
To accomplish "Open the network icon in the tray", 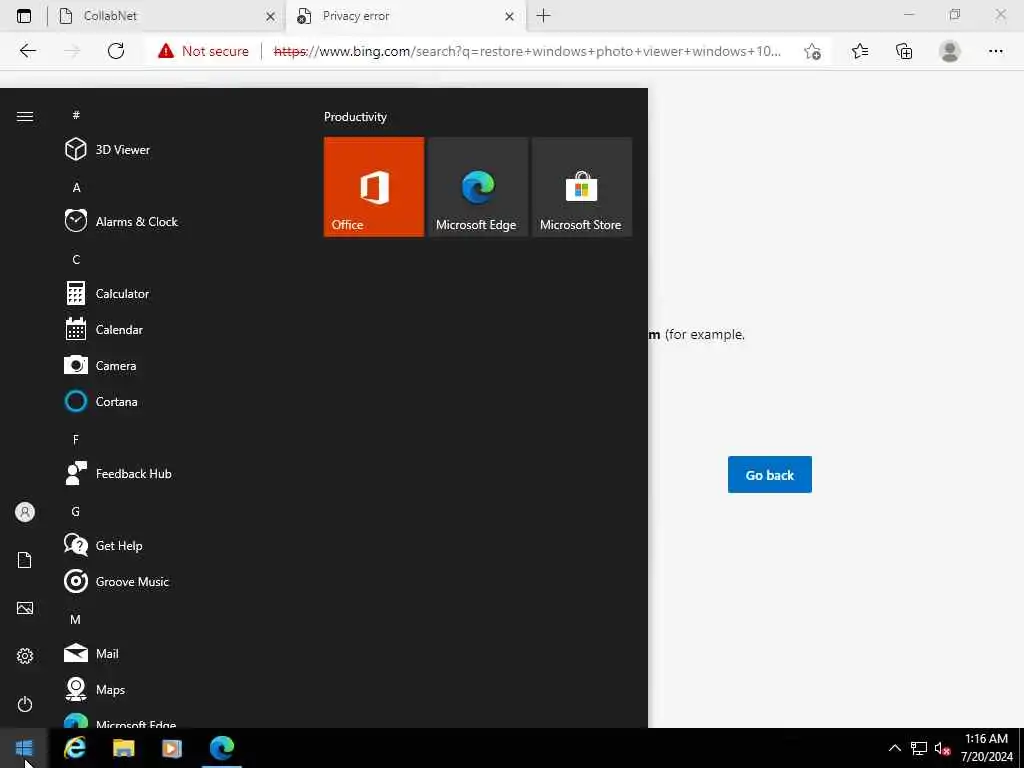I will 919,748.
